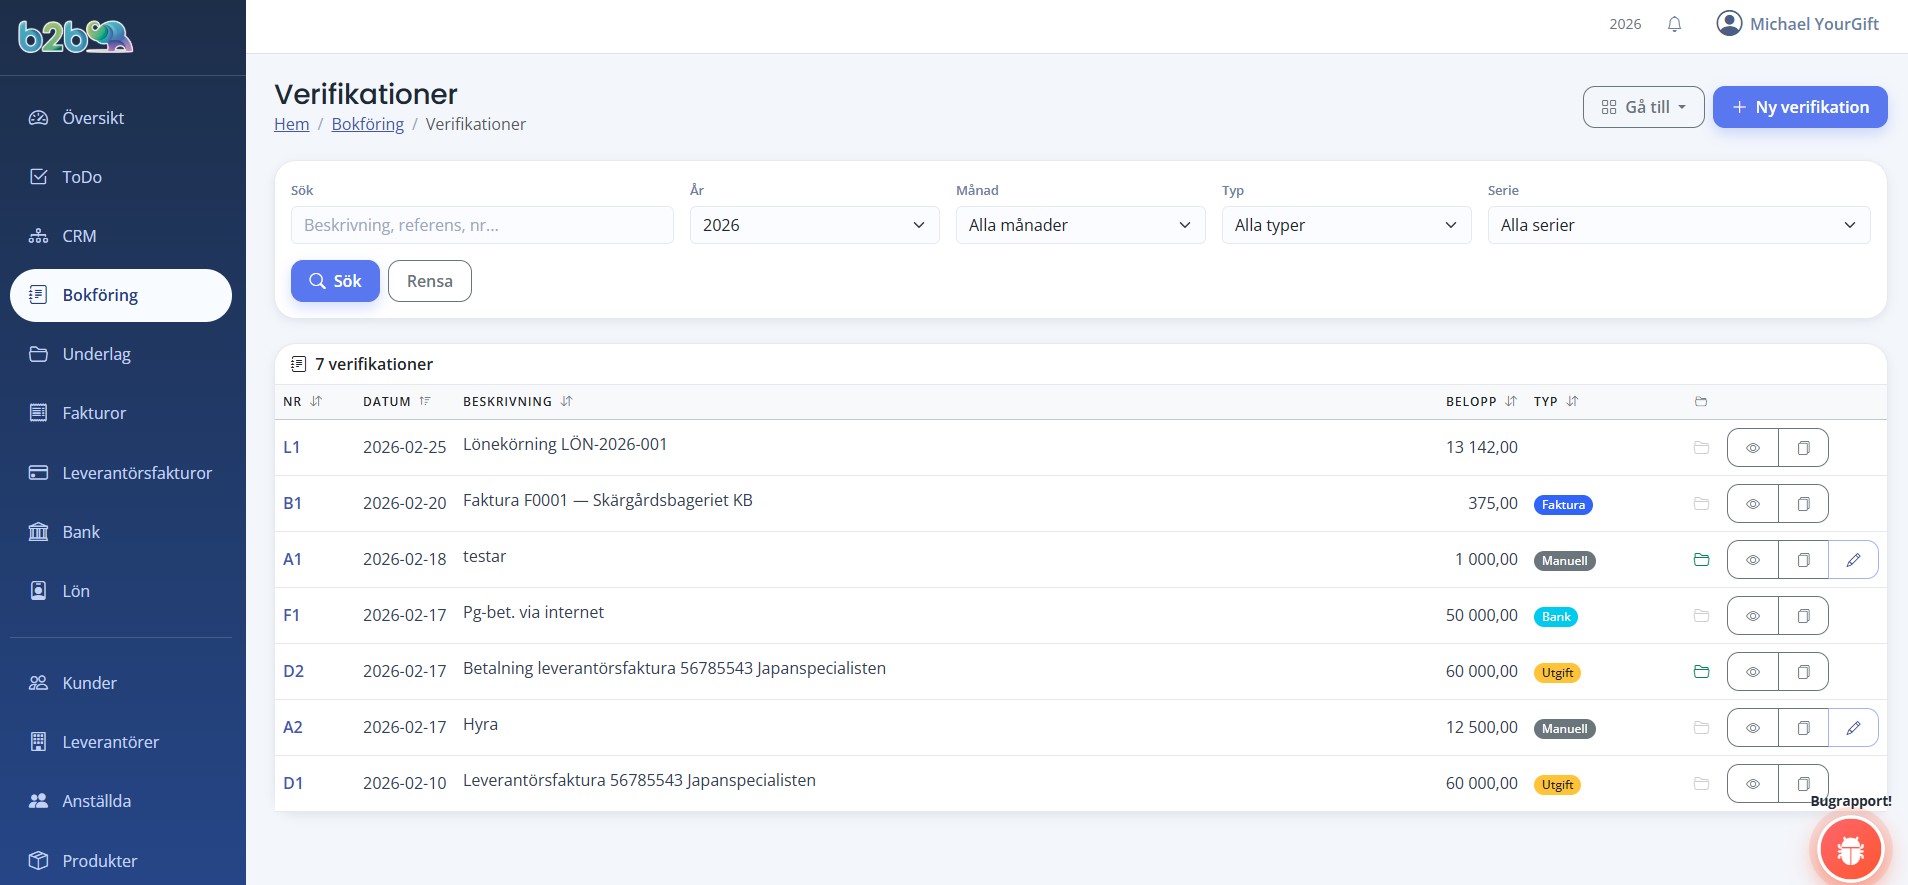Open the Alla månader month dropdown
Screen dimensions: 1908x885
[x=1080, y=225]
